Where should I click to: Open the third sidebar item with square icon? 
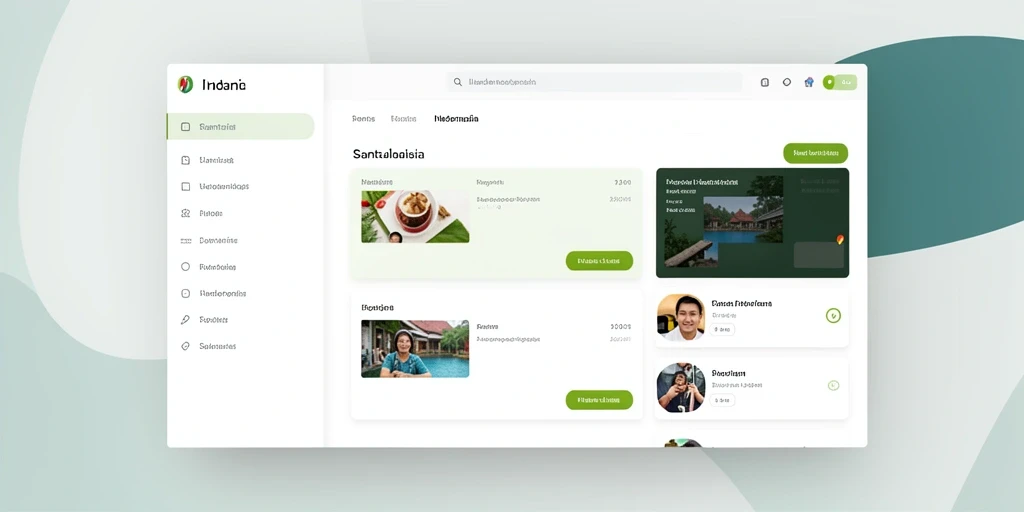tap(223, 187)
